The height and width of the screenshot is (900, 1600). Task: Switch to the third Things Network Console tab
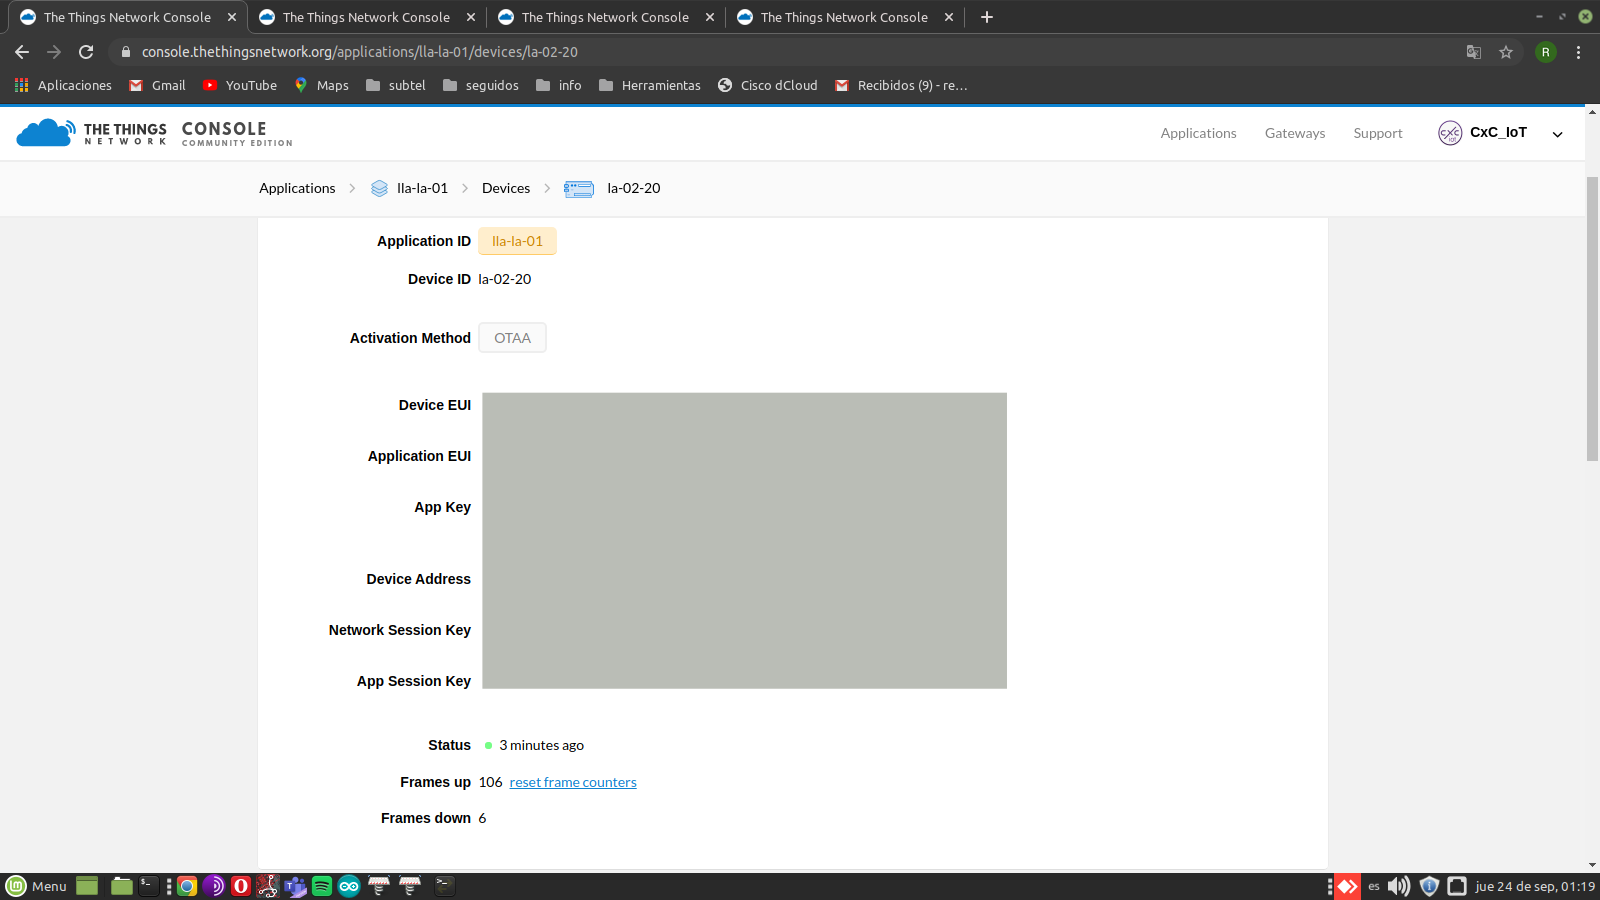point(605,17)
